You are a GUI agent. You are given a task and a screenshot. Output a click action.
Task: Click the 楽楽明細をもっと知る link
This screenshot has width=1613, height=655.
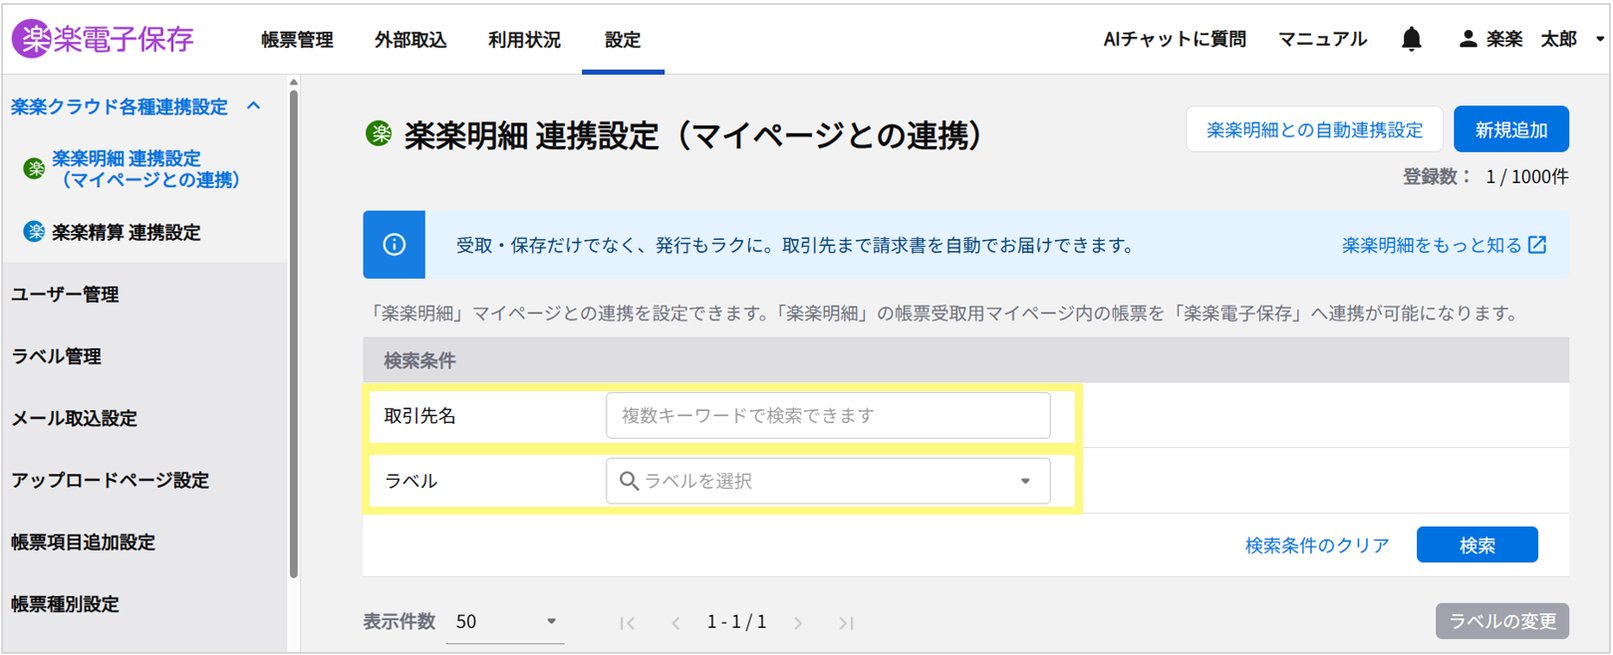point(1432,245)
